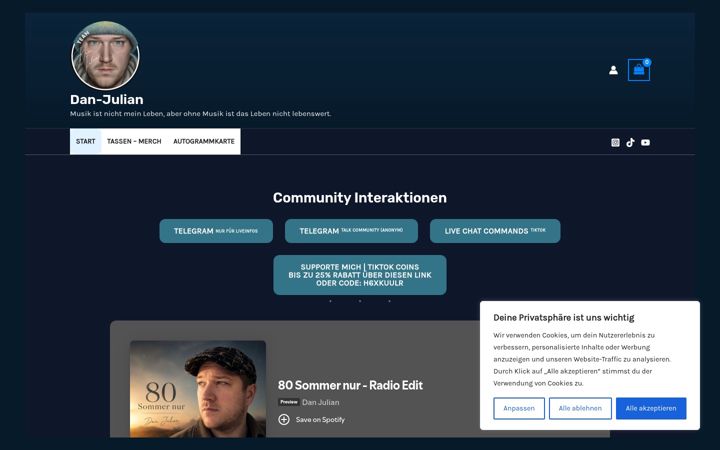The height and width of the screenshot is (450, 720).
Task: Click the tagline about Musik ist nicht mein Leben
Action: [200, 114]
